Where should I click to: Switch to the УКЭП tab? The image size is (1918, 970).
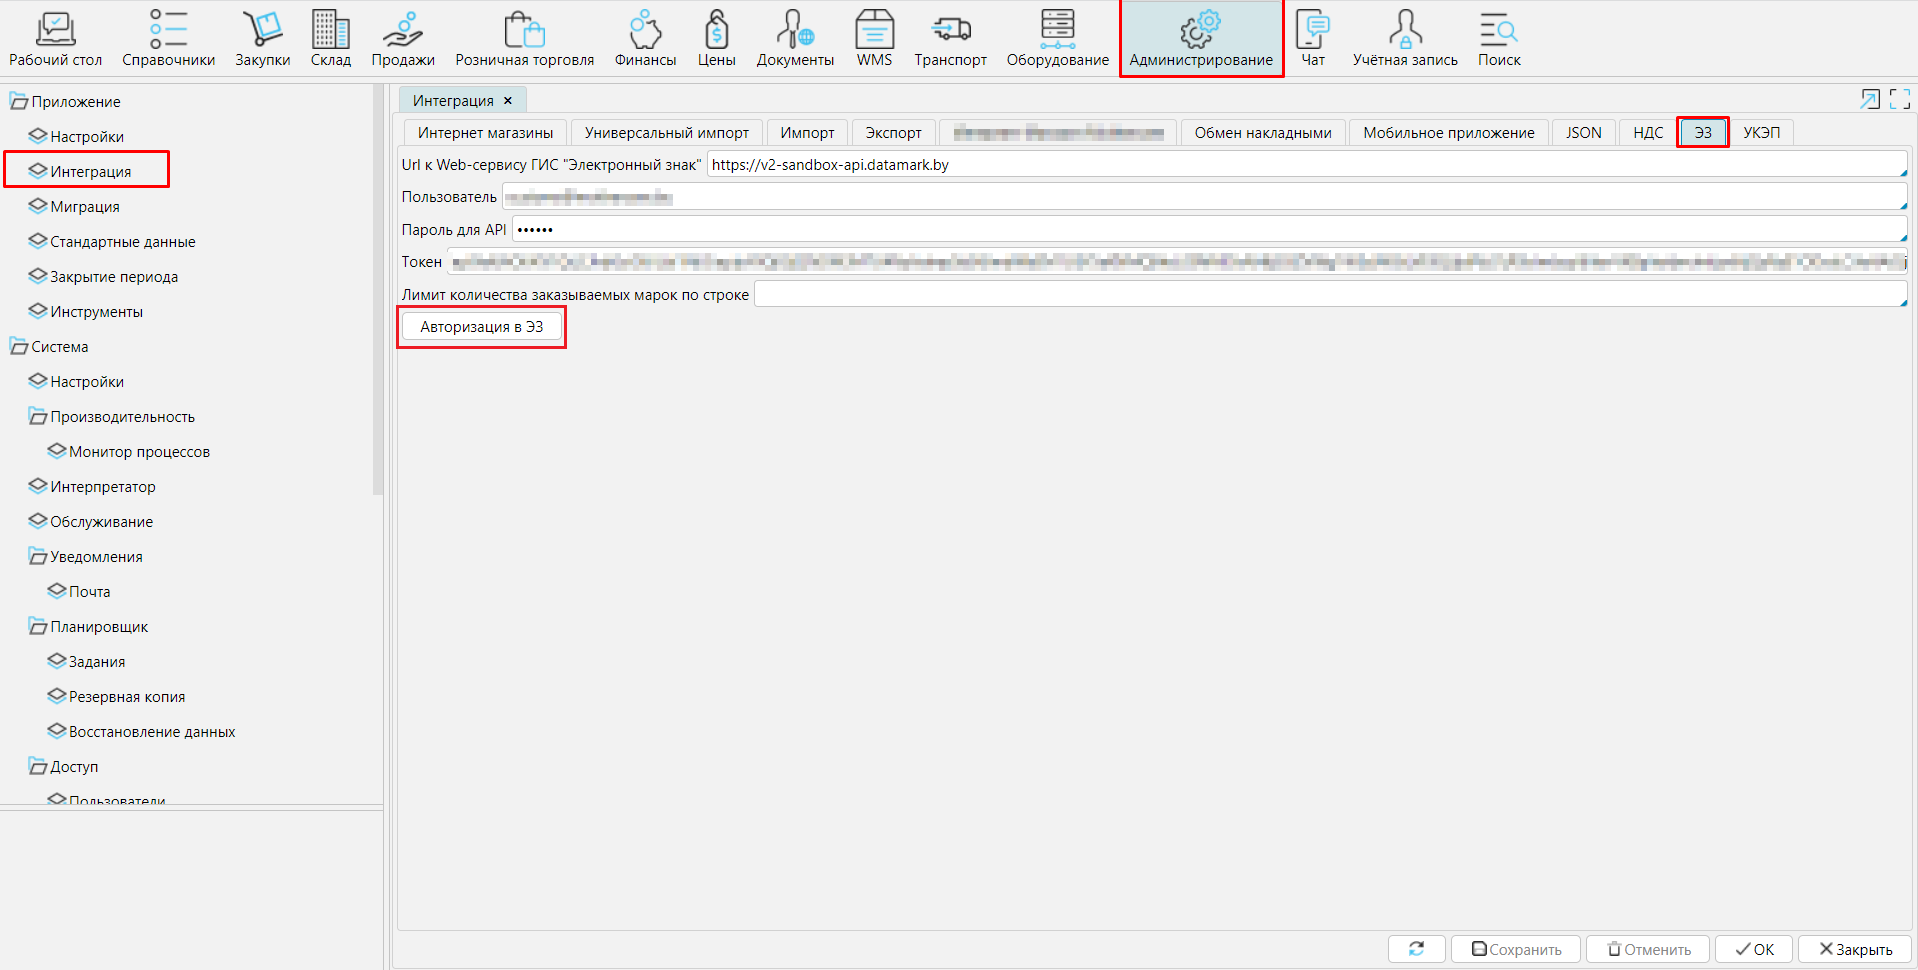[x=1761, y=133]
